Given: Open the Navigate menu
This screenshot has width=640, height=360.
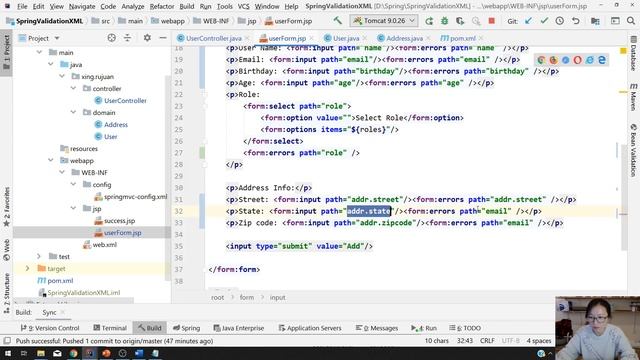Looking at the screenshot, I should click(x=82, y=7).
